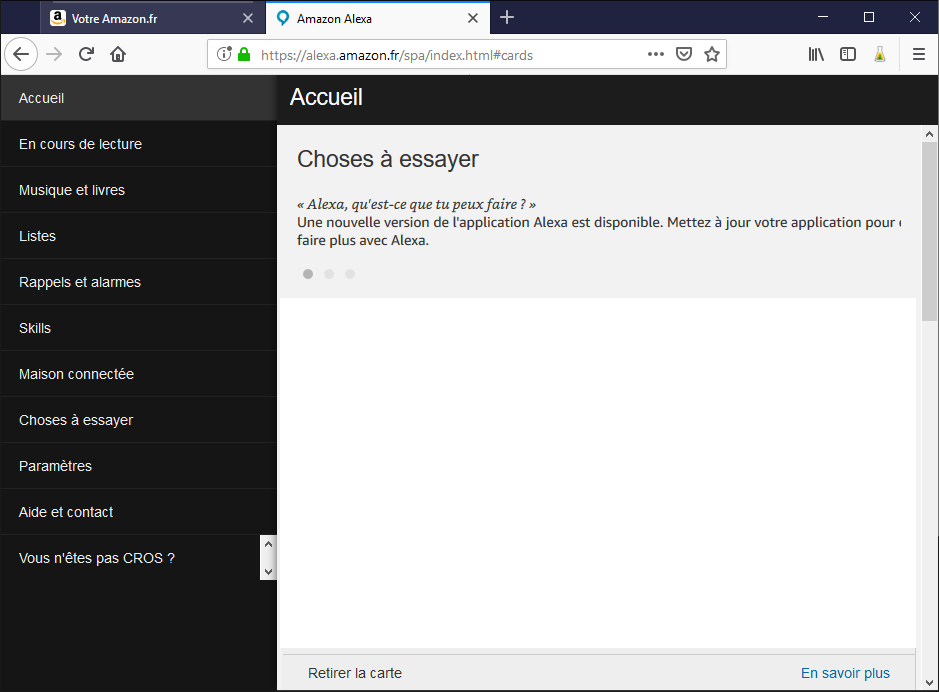Save page to Pocket

pos(684,54)
